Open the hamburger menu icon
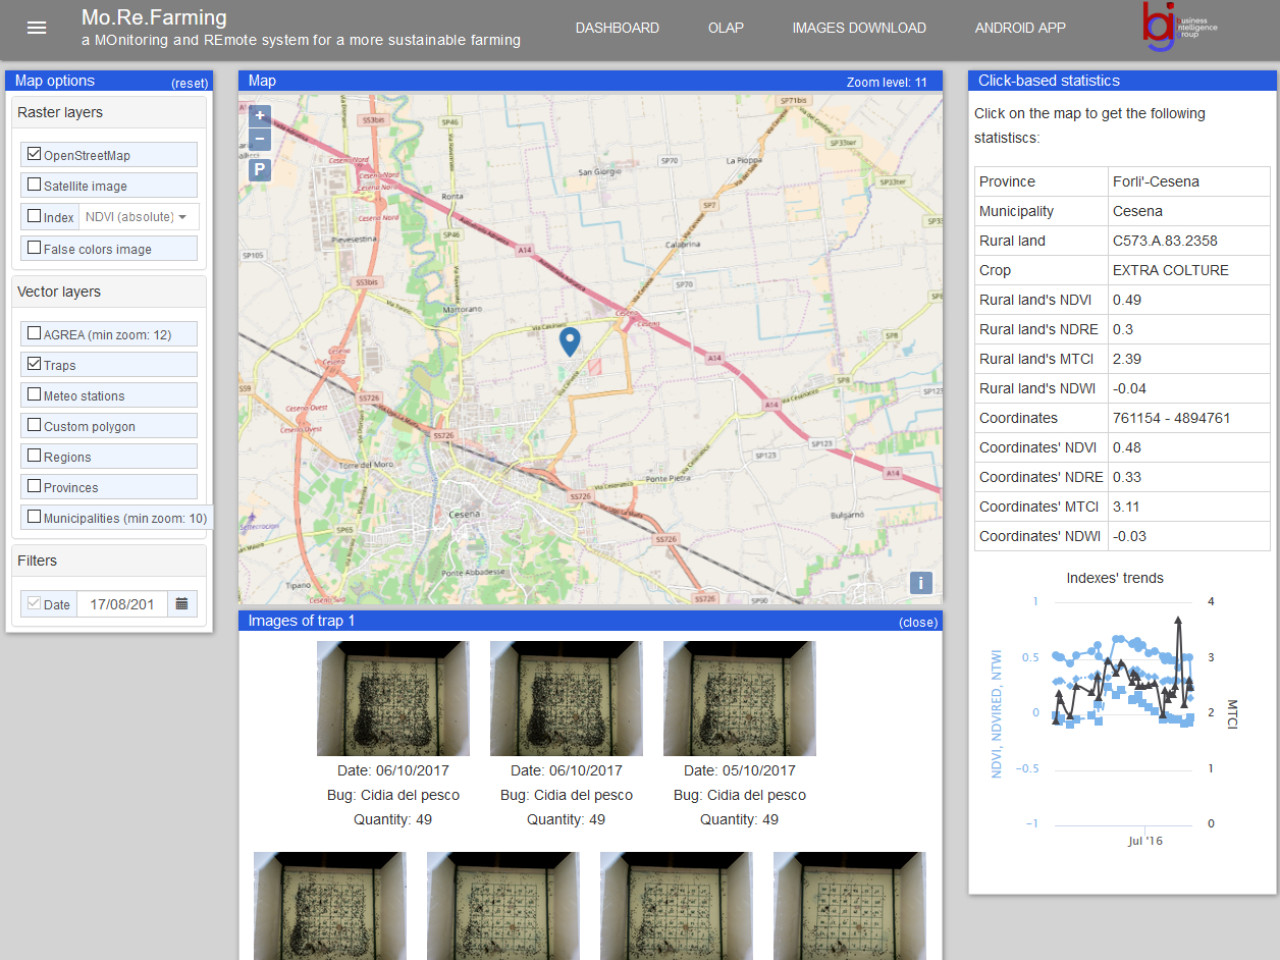1280x960 pixels. point(37,28)
